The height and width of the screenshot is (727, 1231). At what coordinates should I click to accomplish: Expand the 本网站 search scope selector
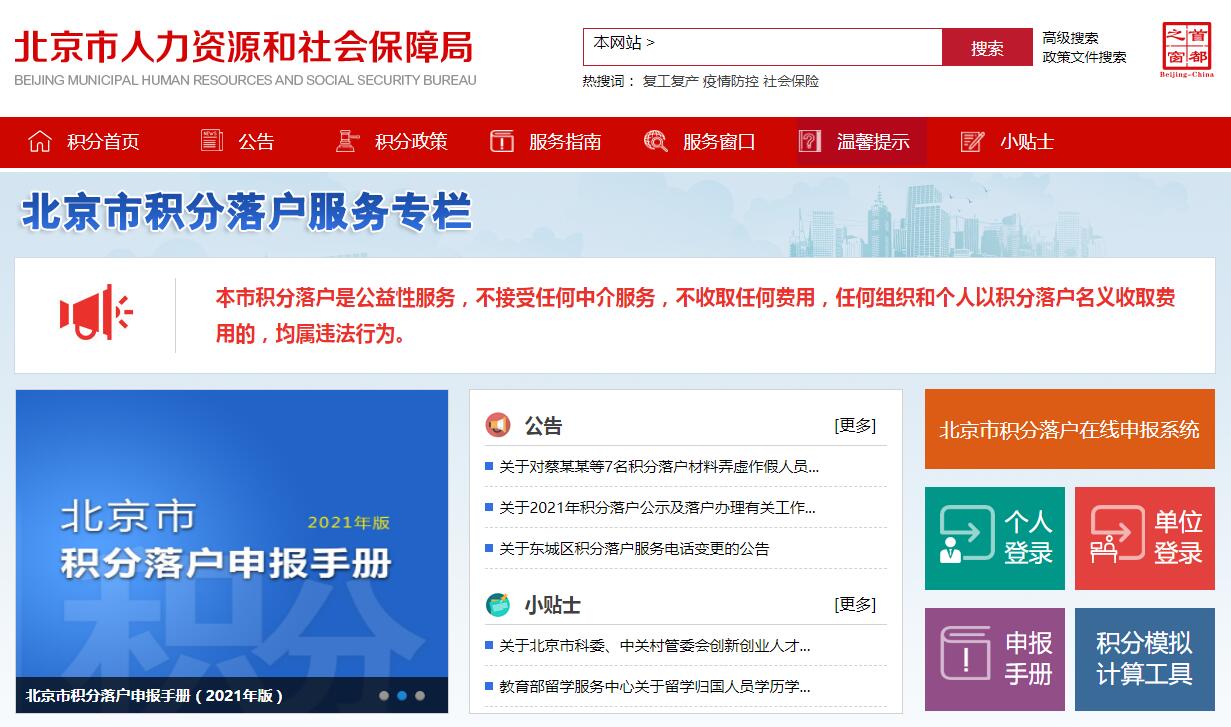tap(624, 43)
